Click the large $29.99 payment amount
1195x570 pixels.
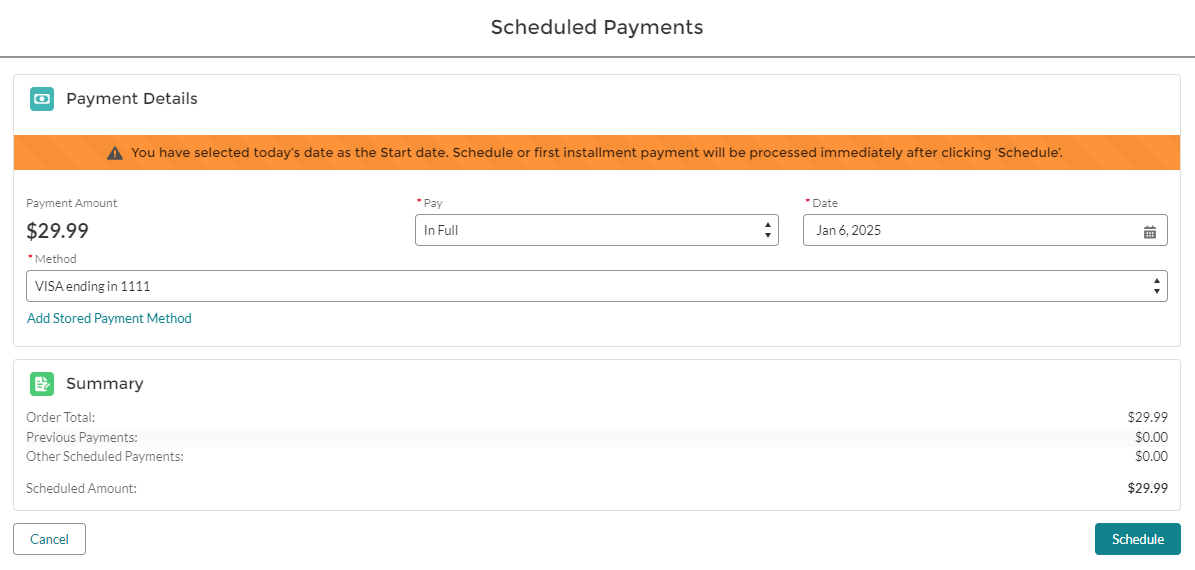(57, 231)
